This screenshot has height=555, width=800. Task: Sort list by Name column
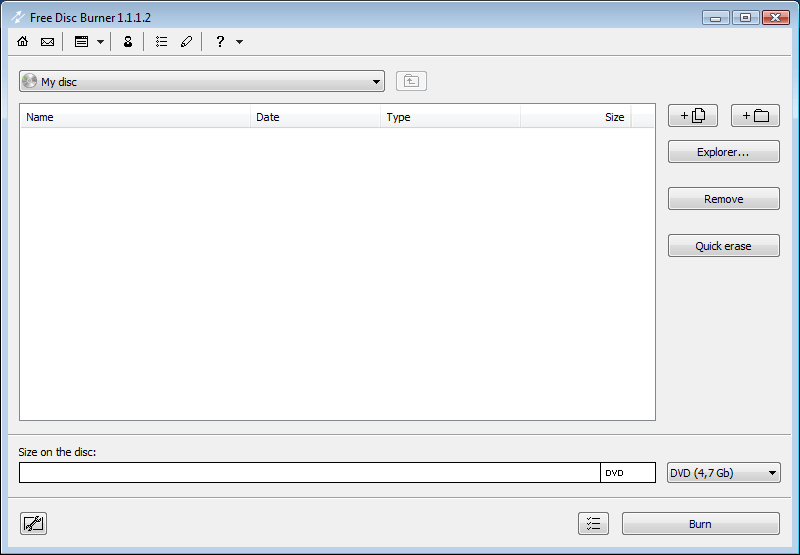(135, 117)
